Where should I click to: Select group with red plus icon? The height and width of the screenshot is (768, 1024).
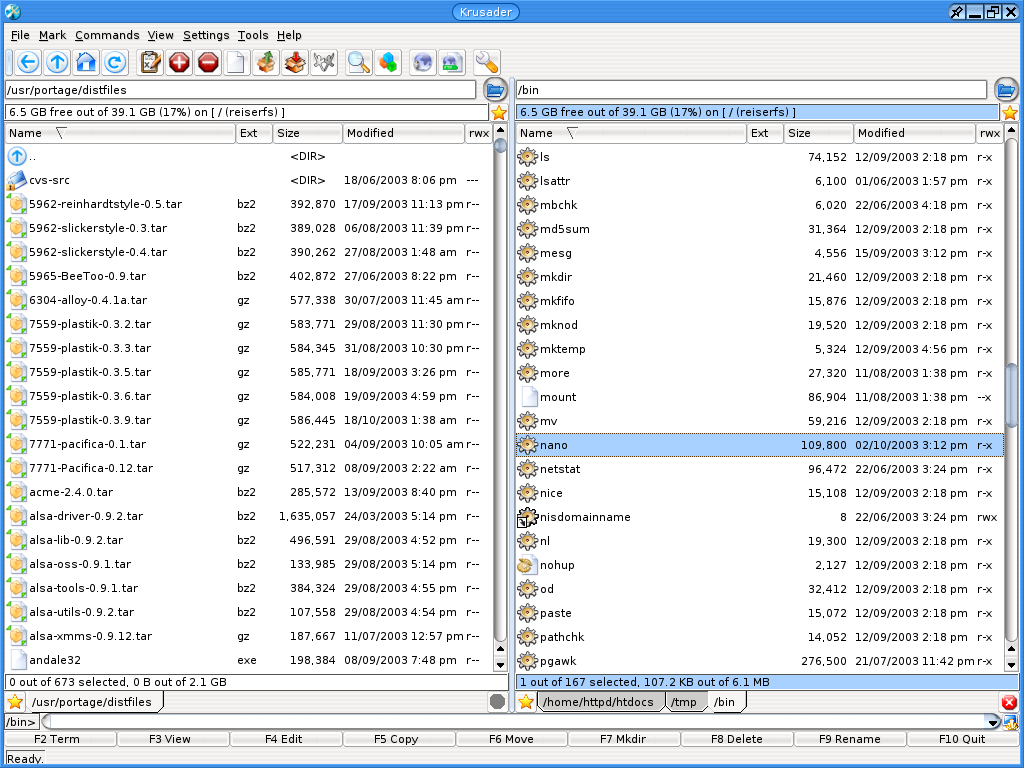179,63
